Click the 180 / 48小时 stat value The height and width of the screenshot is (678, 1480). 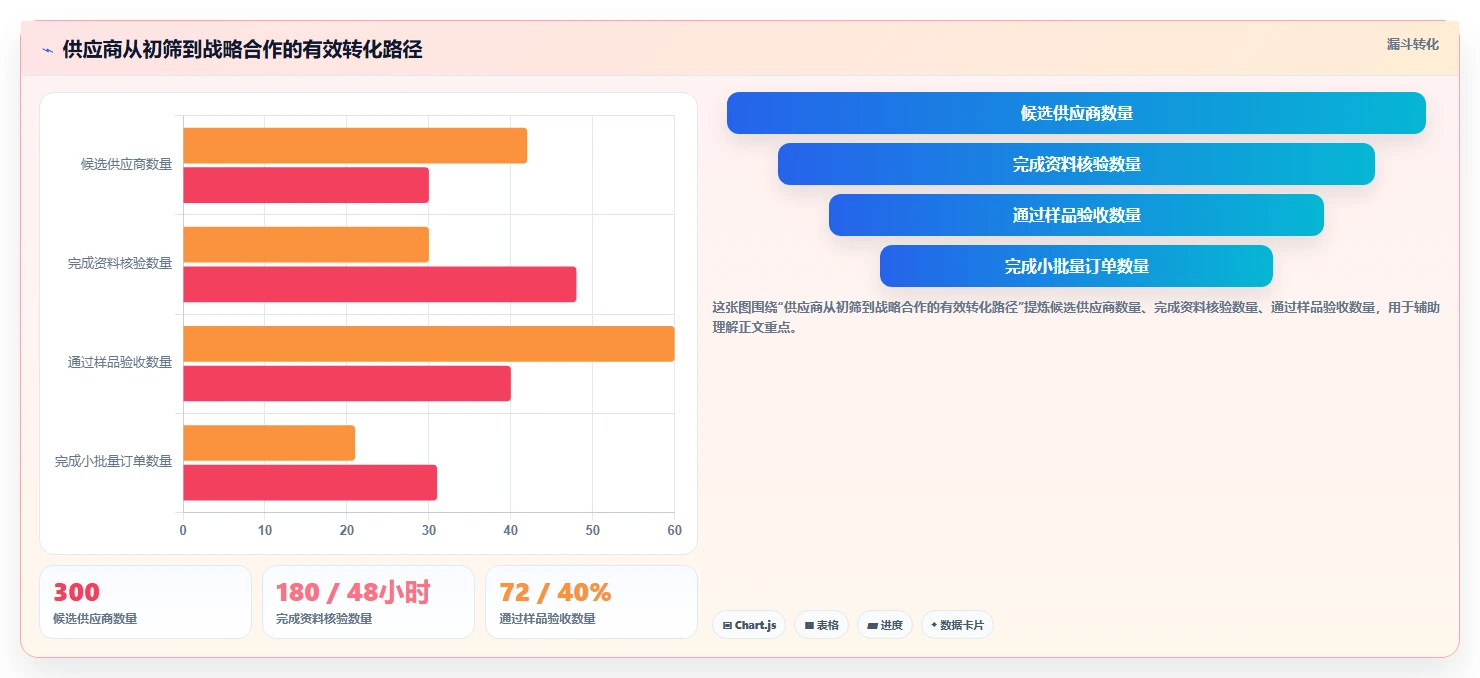353,592
